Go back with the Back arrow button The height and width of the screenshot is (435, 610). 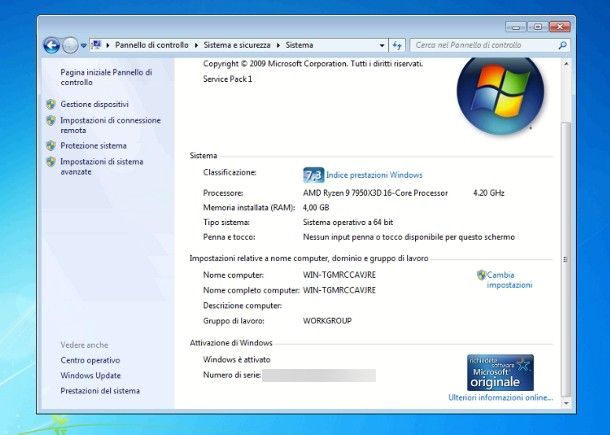point(52,46)
